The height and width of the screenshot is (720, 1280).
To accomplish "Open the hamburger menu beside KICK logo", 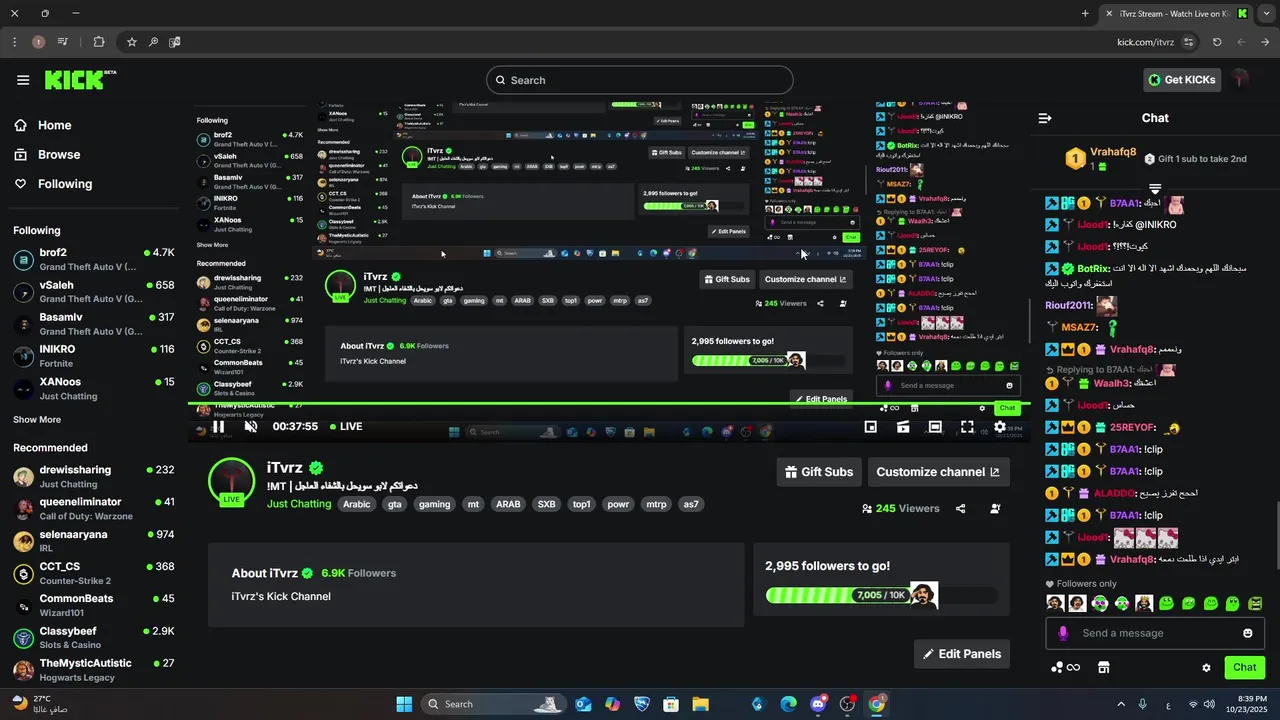I will (23, 80).
